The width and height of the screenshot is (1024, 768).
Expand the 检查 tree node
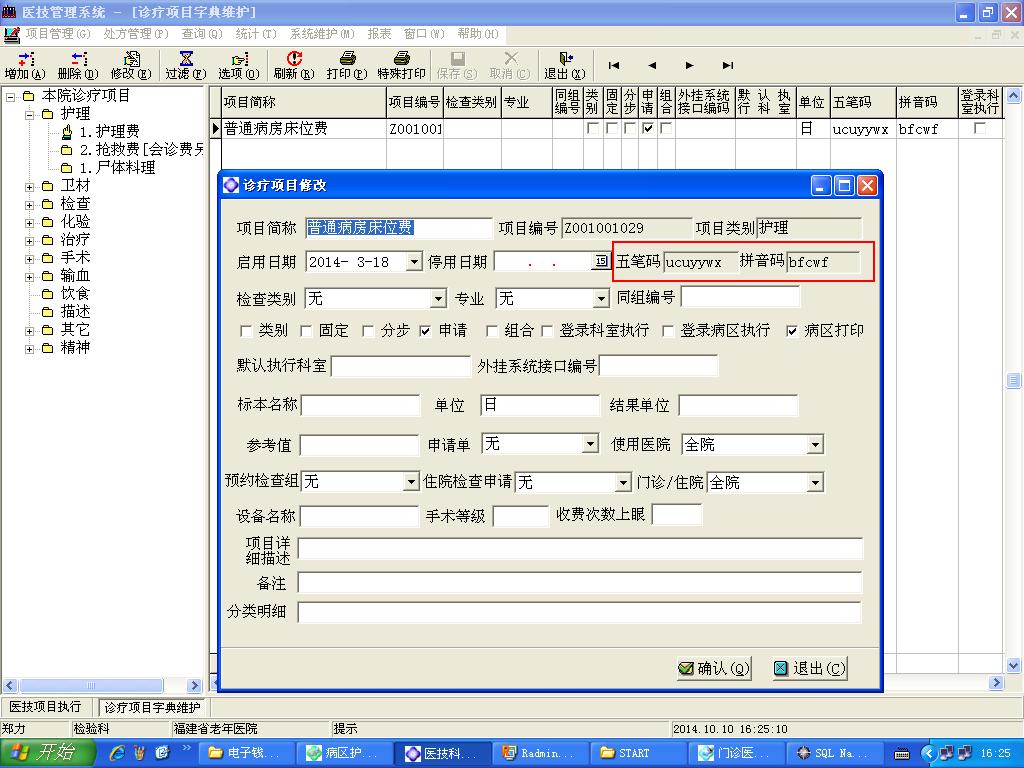pyautogui.click(x=29, y=205)
